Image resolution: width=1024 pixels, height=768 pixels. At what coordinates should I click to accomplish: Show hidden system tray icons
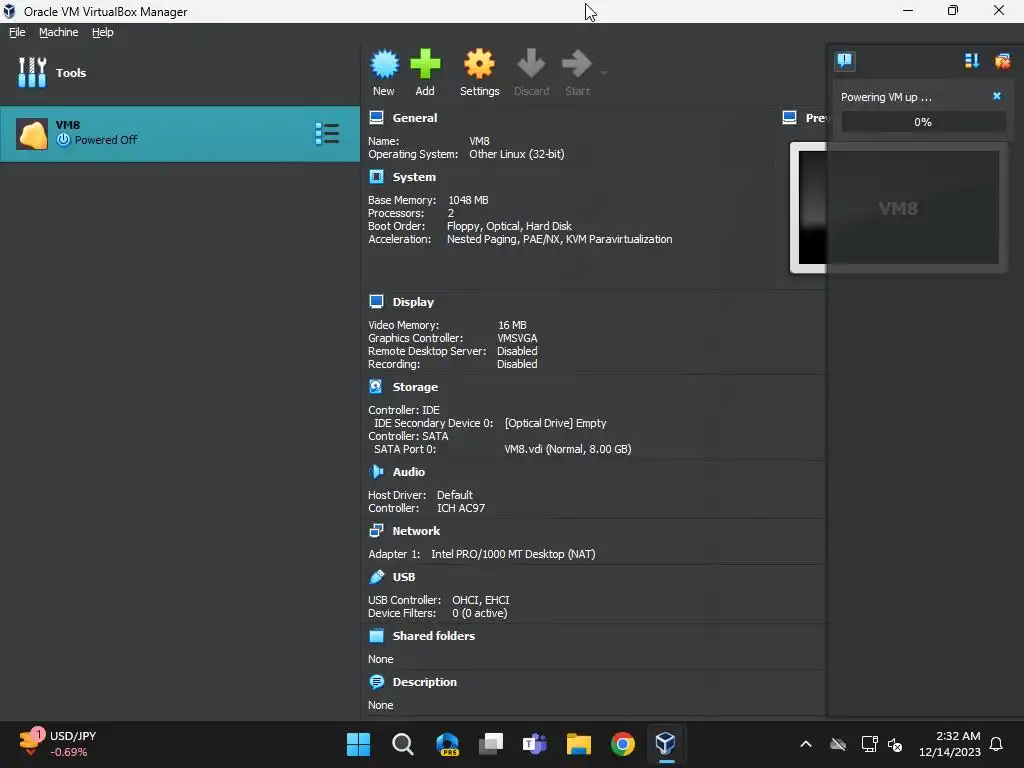806,744
